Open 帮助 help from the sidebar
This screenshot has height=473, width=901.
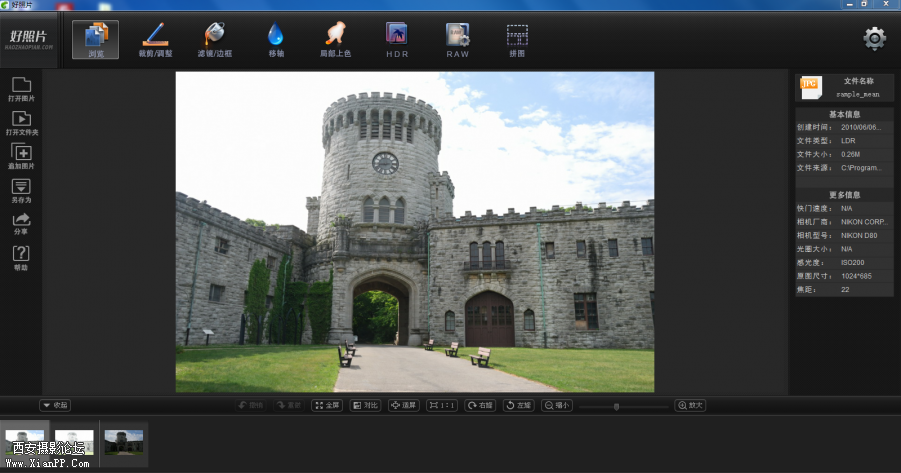point(21,259)
